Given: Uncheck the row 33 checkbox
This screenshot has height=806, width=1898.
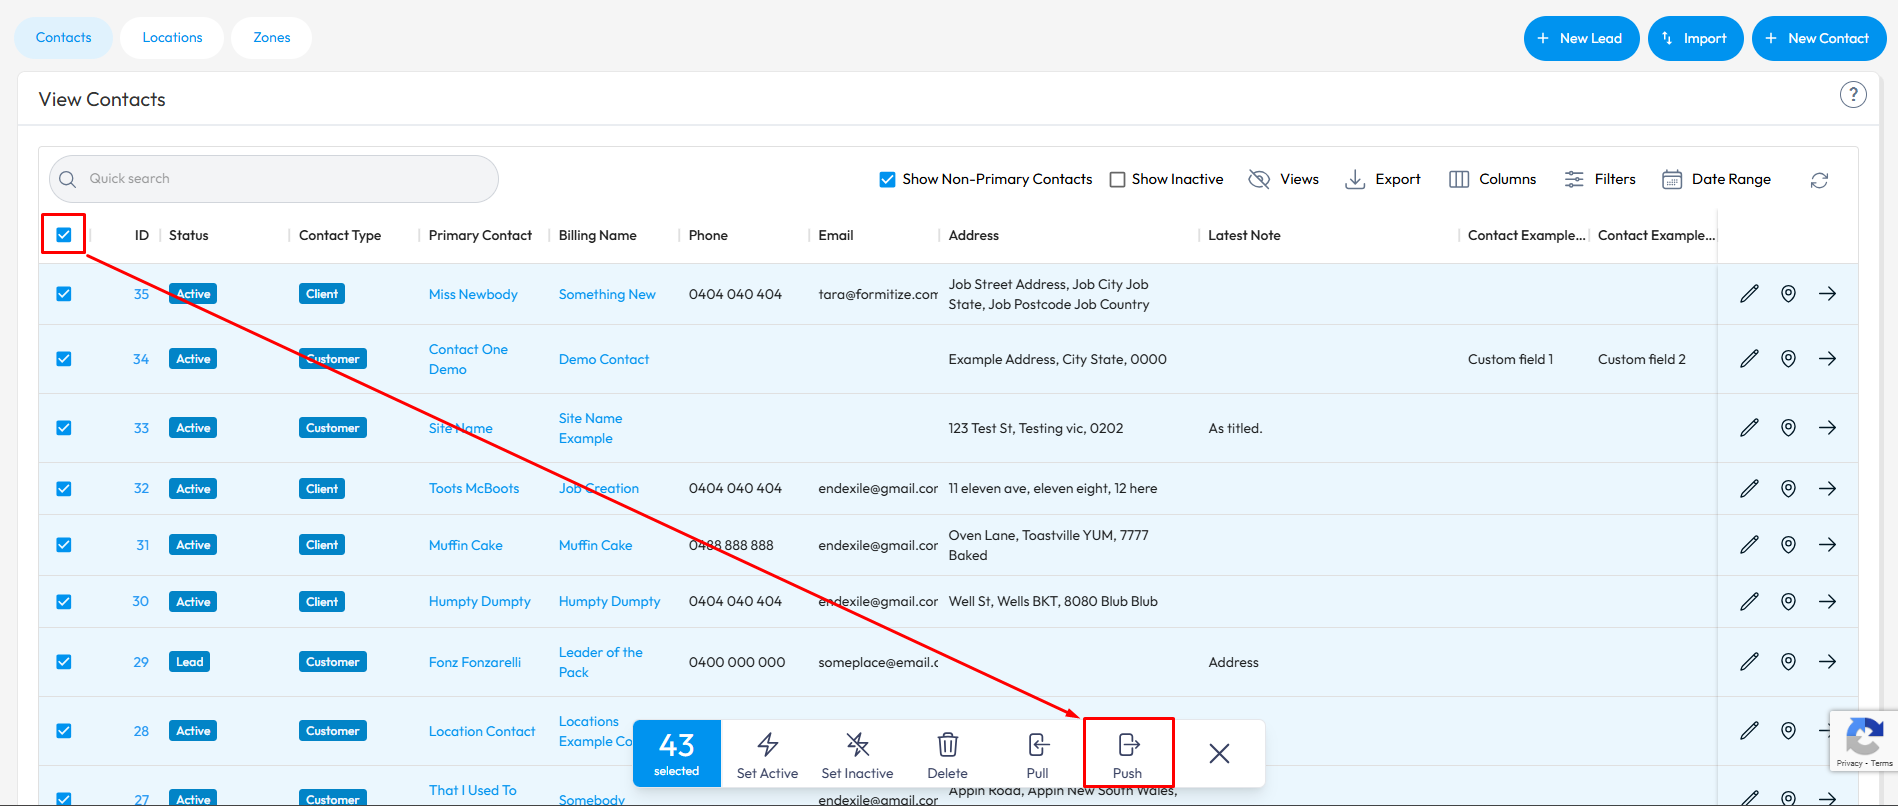Looking at the screenshot, I should pos(64,428).
